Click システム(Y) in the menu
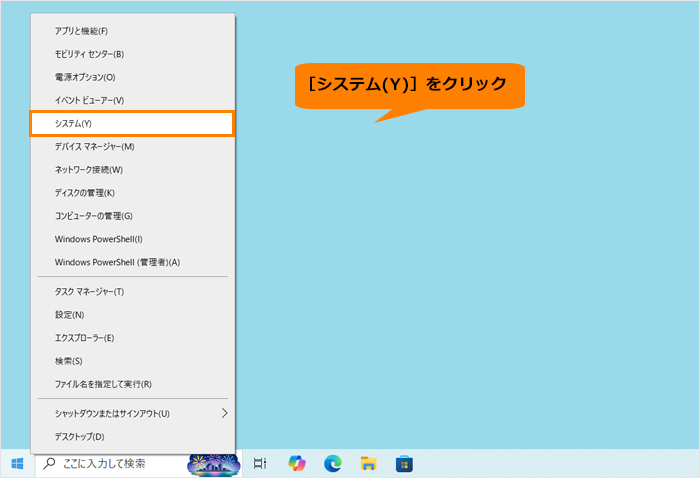Image resolution: width=700 pixels, height=478 pixels. click(132, 124)
